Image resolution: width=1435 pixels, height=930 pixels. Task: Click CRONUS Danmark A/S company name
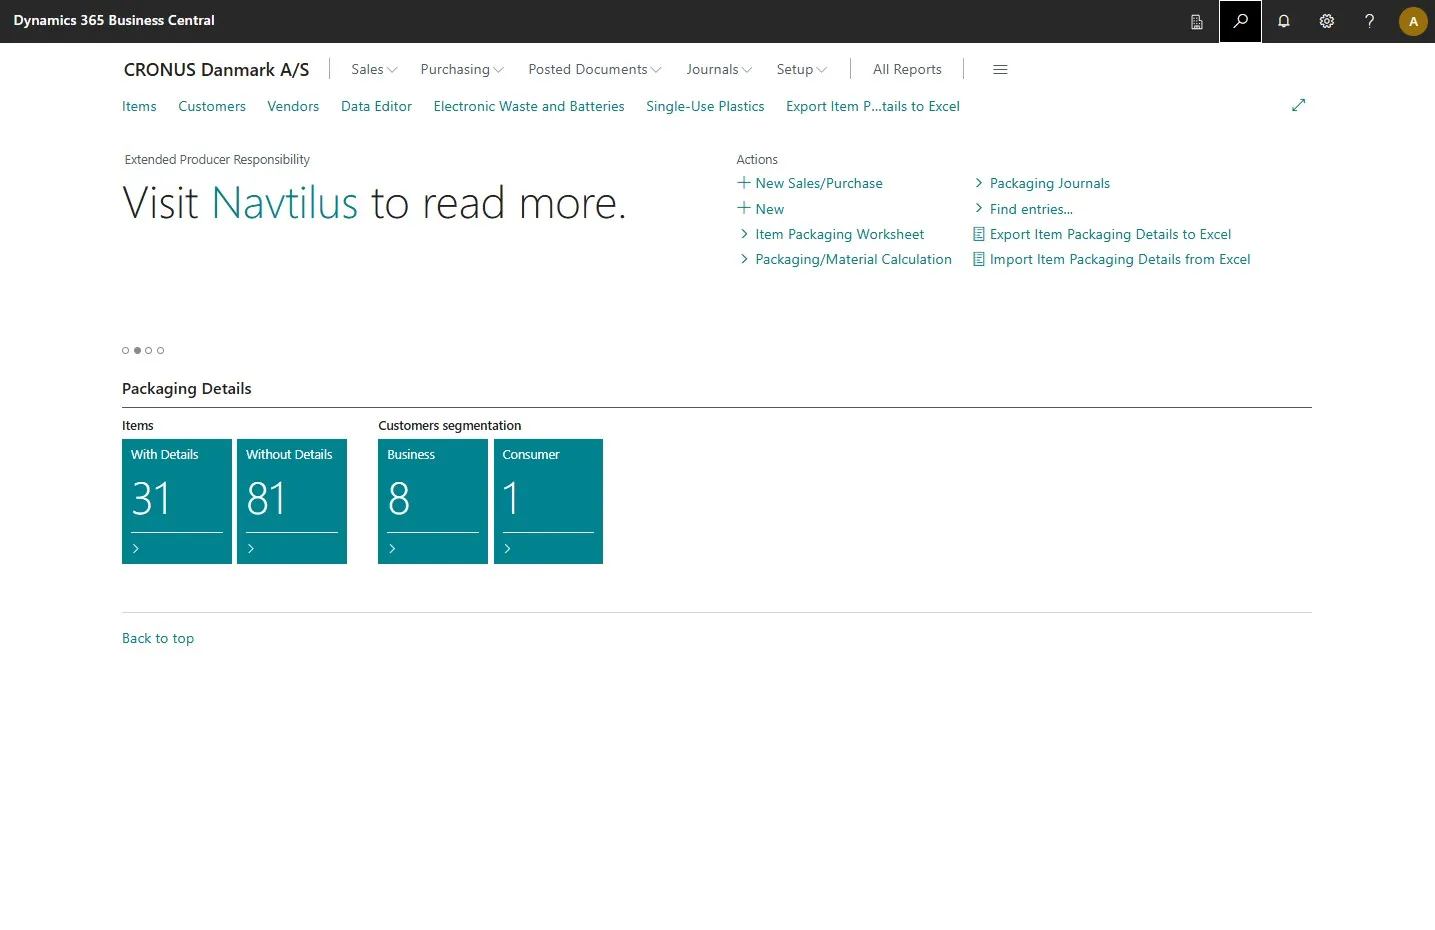(x=216, y=69)
